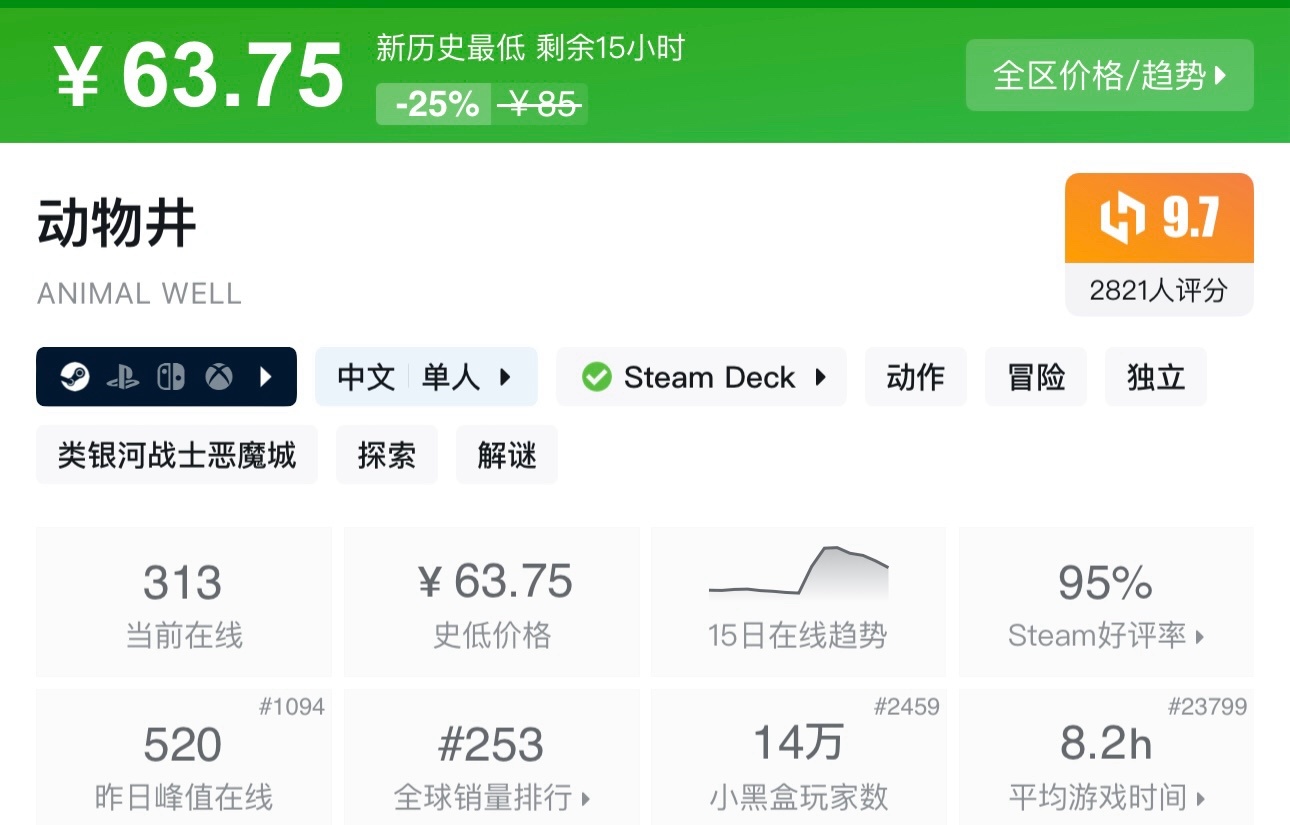Click the green Steam Deck verified checkmark icon
The width and height of the screenshot is (1290, 825).
click(x=597, y=377)
